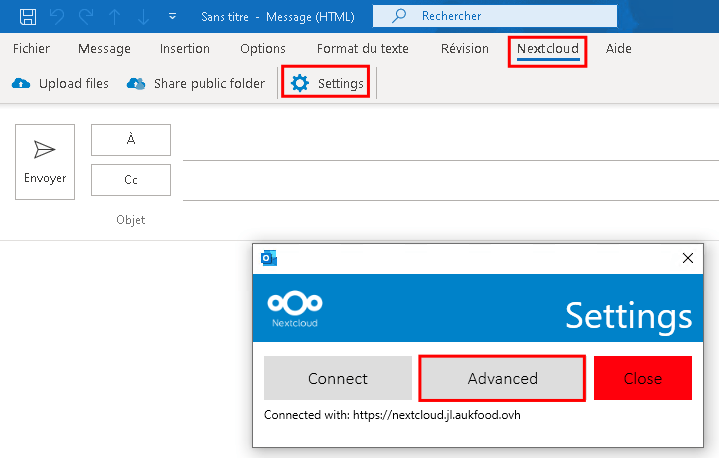Click the previous item up arrow
The height and width of the screenshot is (458, 719).
tap(115, 17)
